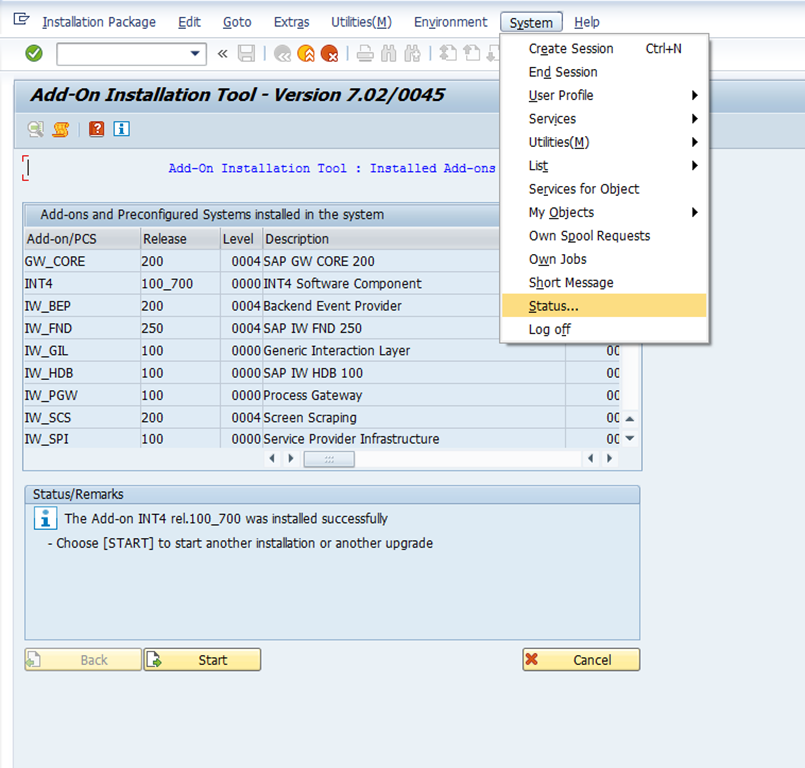Click the Print icon in toolbar
The width and height of the screenshot is (805, 768).
(x=366, y=53)
